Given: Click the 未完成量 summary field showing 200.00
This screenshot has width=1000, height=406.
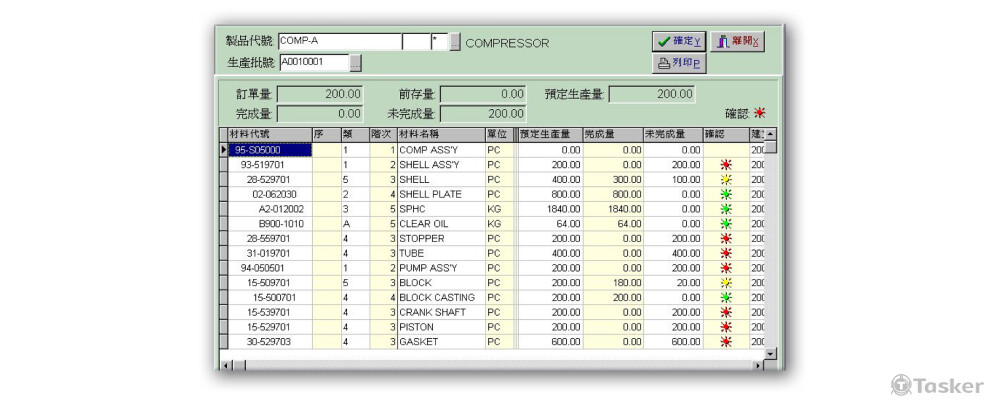Looking at the screenshot, I should [483, 114].
